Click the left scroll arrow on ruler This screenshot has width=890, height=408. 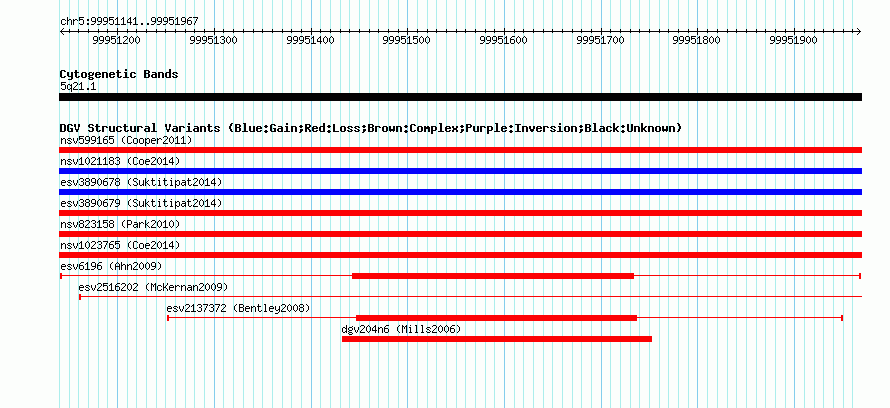coord(62,32)
